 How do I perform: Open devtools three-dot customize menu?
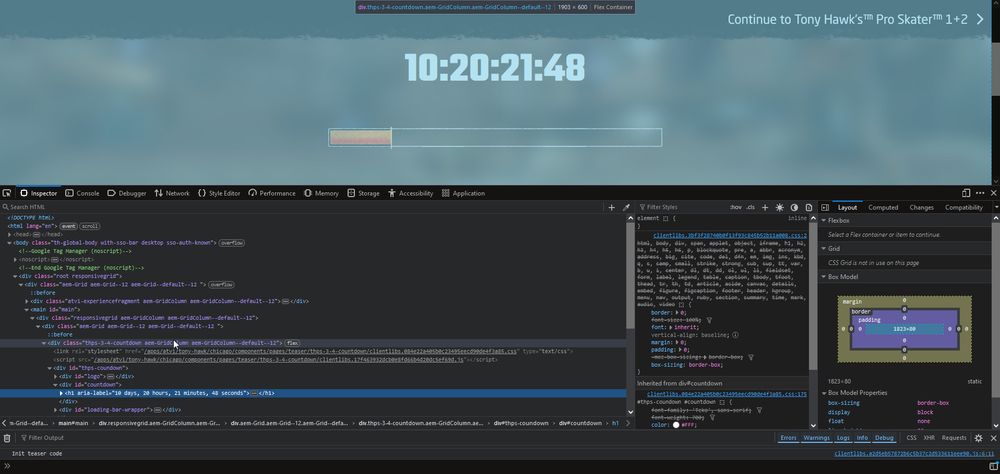coord(980,193)
